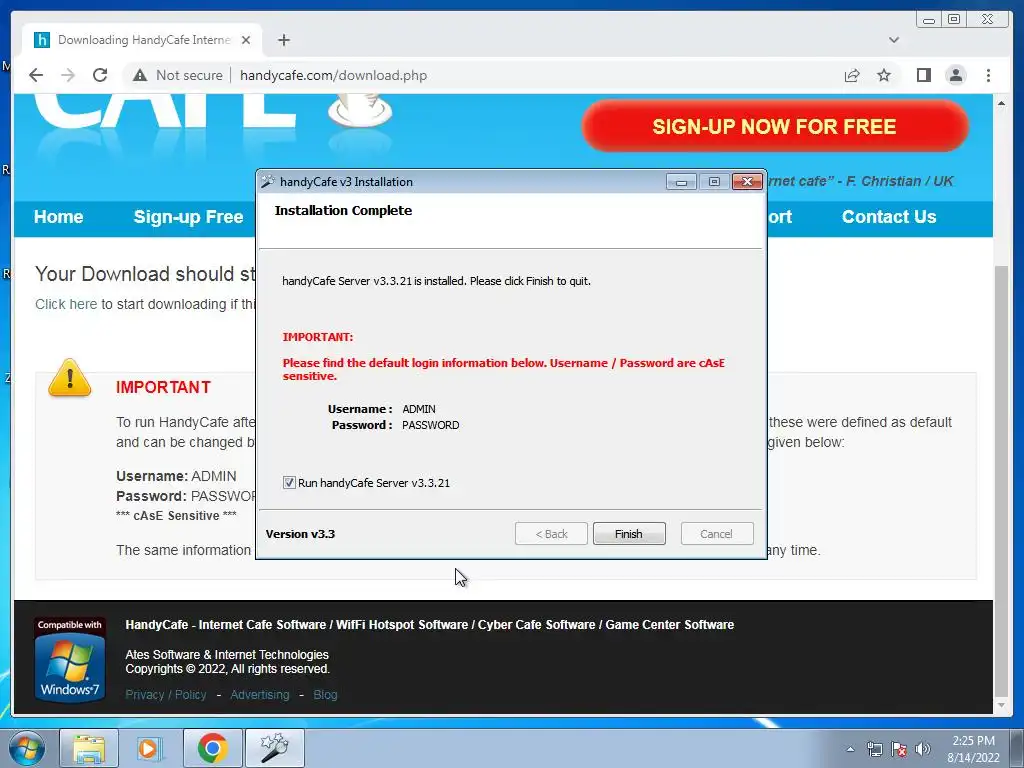The height and width of the screenshot is (768, 1024).
Task: Close the Downloading HandyCafe tab
Action: (x=246, y=40)
